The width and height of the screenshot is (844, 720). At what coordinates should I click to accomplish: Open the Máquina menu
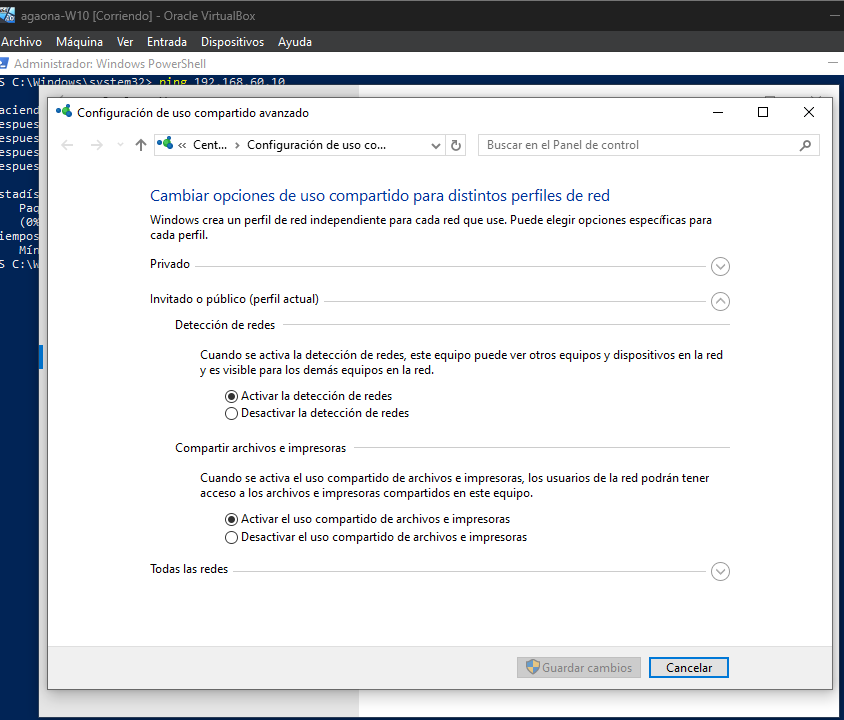coord(79,42)
